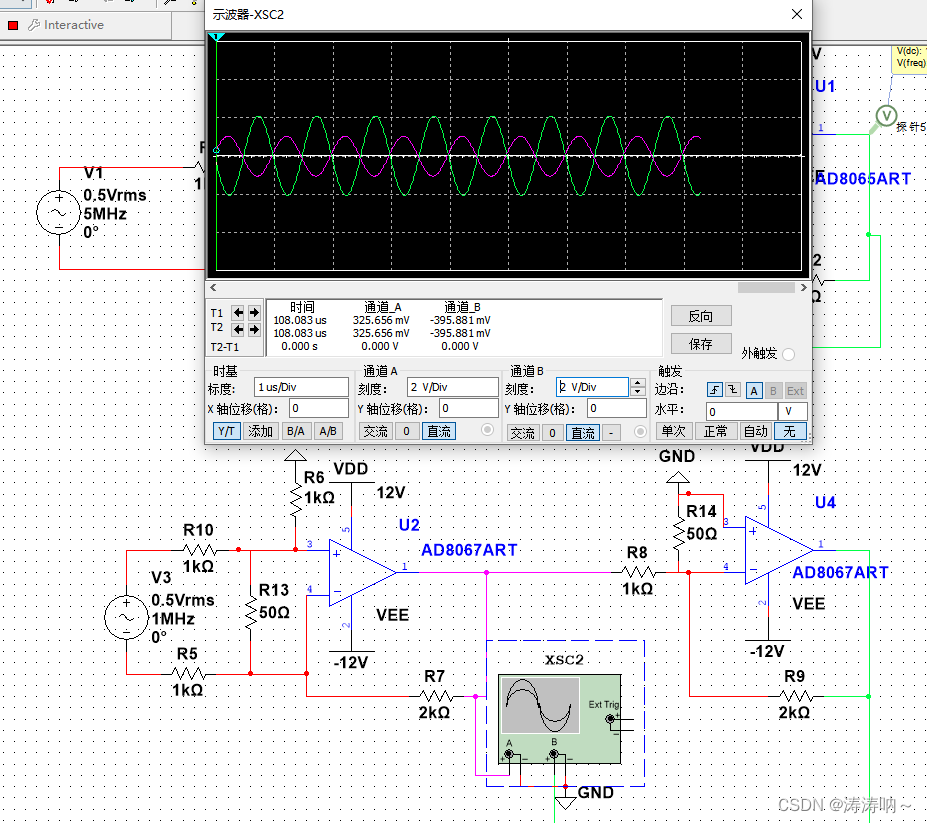
Task: Select GND symbol below XSC2 oscilloscope
Action: 566,802
